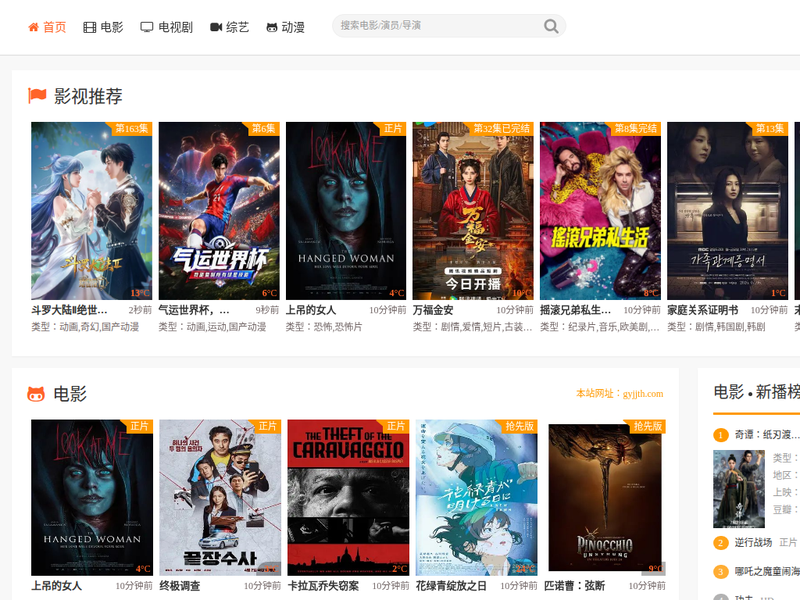Open the 气运世界杯 poster

219,211
